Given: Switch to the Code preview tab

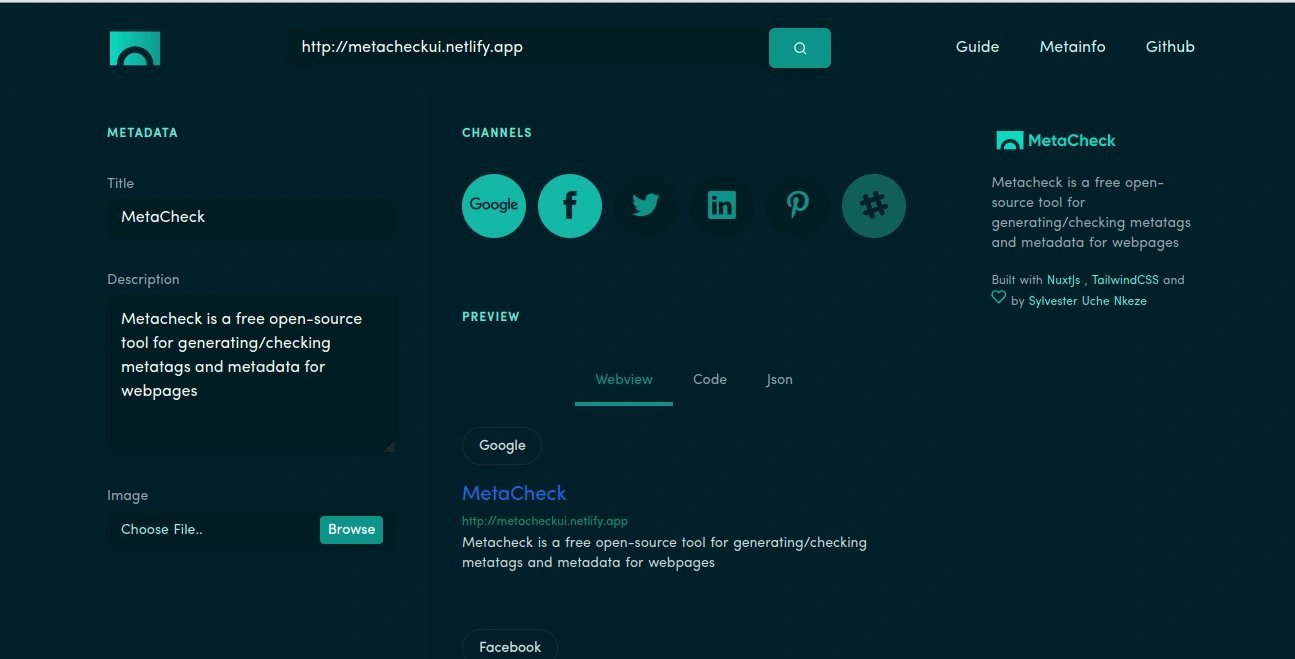Looking at the screenshot, I should pos(710,380).
